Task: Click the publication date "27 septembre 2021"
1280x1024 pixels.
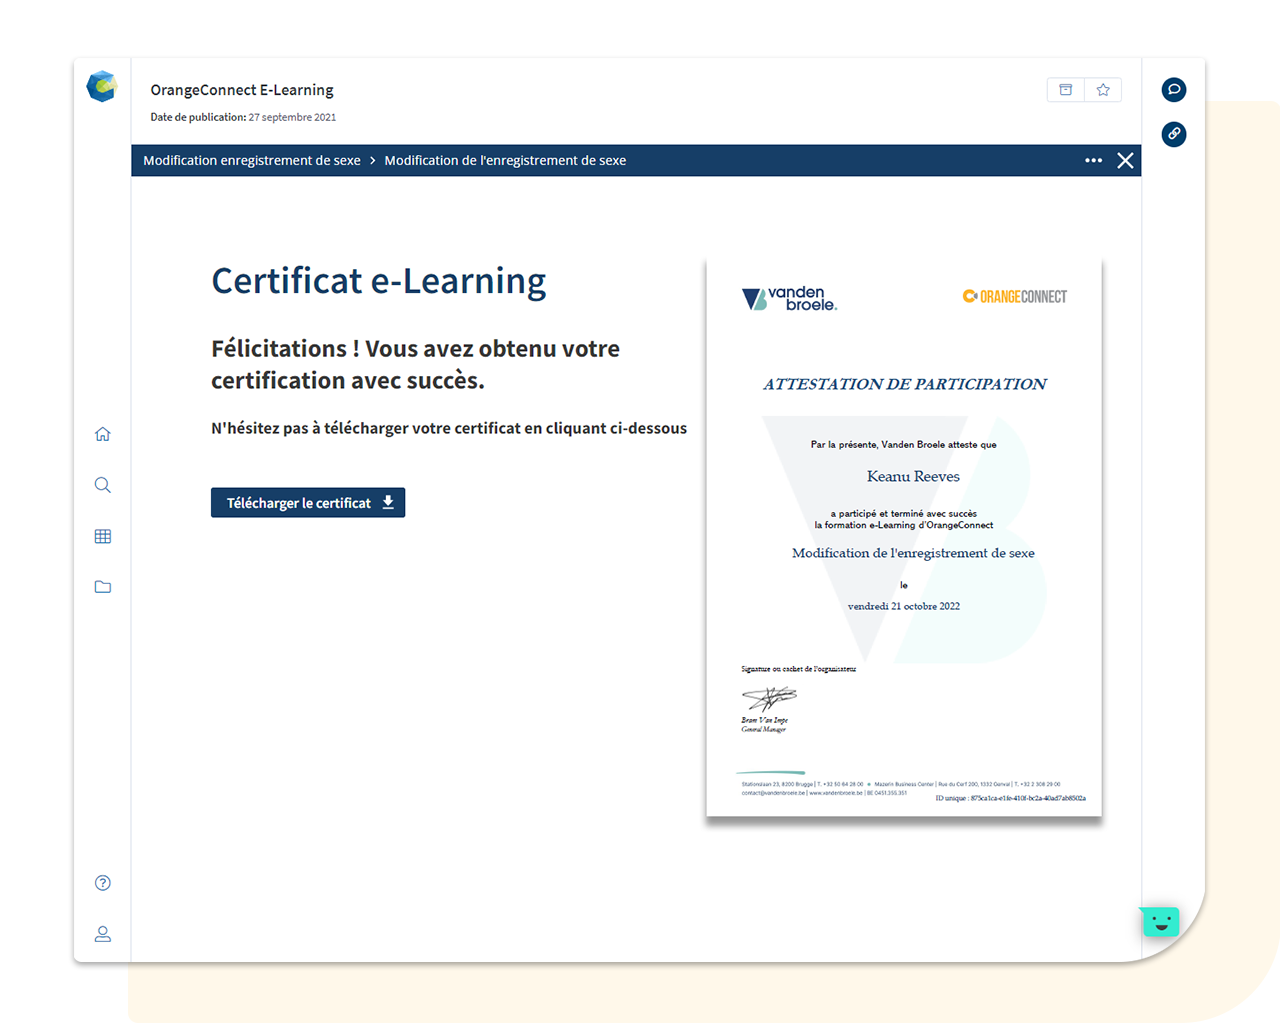Action: pos(292,118)
